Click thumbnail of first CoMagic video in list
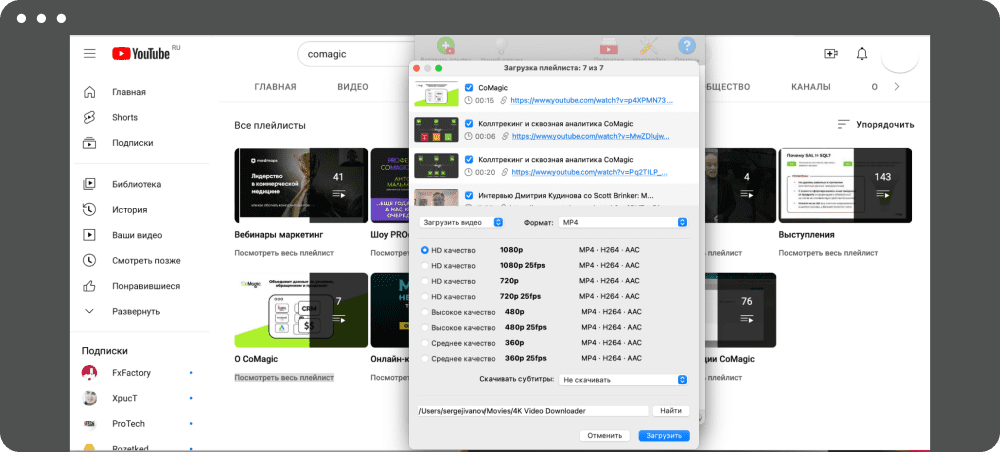The width and height of the screenshot is (1000, 452). tap(436, 93)
